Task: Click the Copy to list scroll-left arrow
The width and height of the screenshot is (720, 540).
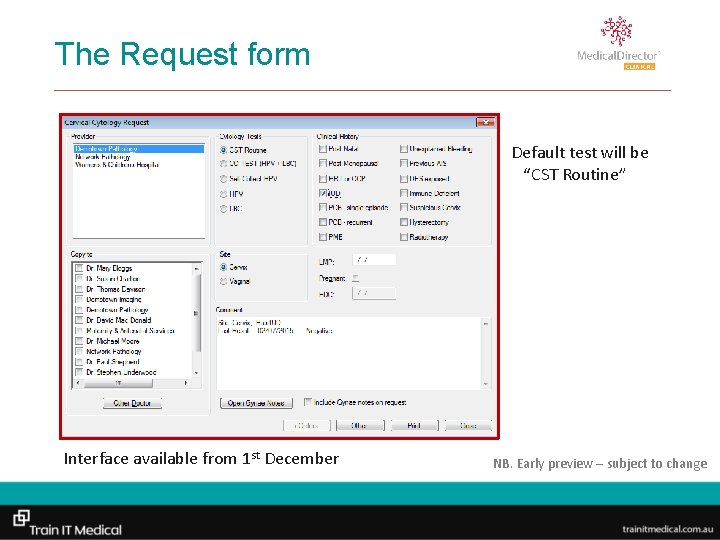Action: (77, 383)
